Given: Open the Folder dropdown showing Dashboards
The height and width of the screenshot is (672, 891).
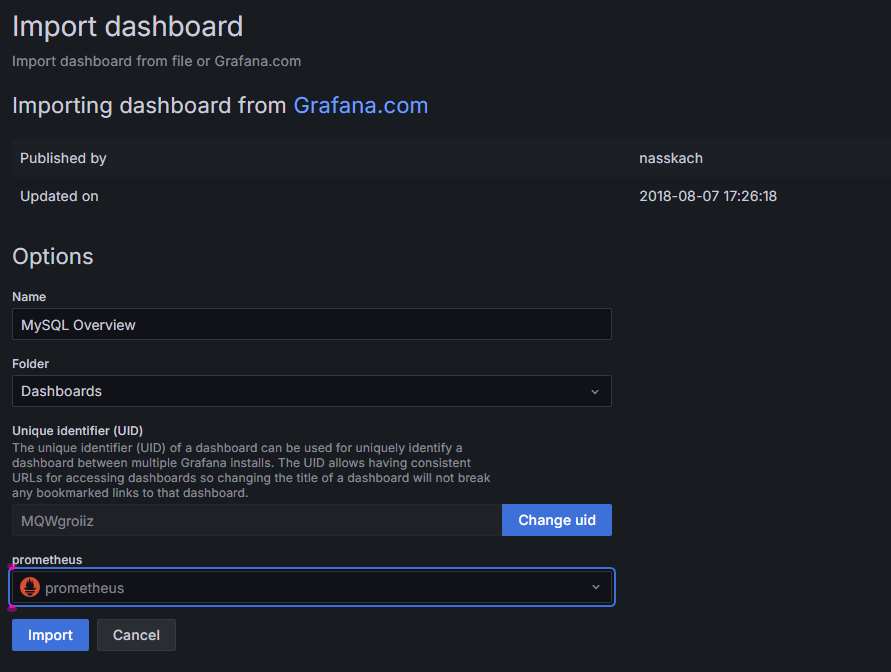Looking at the screenshot, I should point(311,391).
